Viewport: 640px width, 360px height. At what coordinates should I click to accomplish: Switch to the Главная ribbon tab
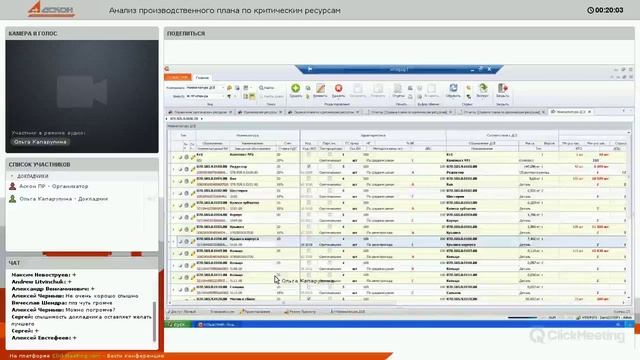pyautogui.click(x=202, y=78)
